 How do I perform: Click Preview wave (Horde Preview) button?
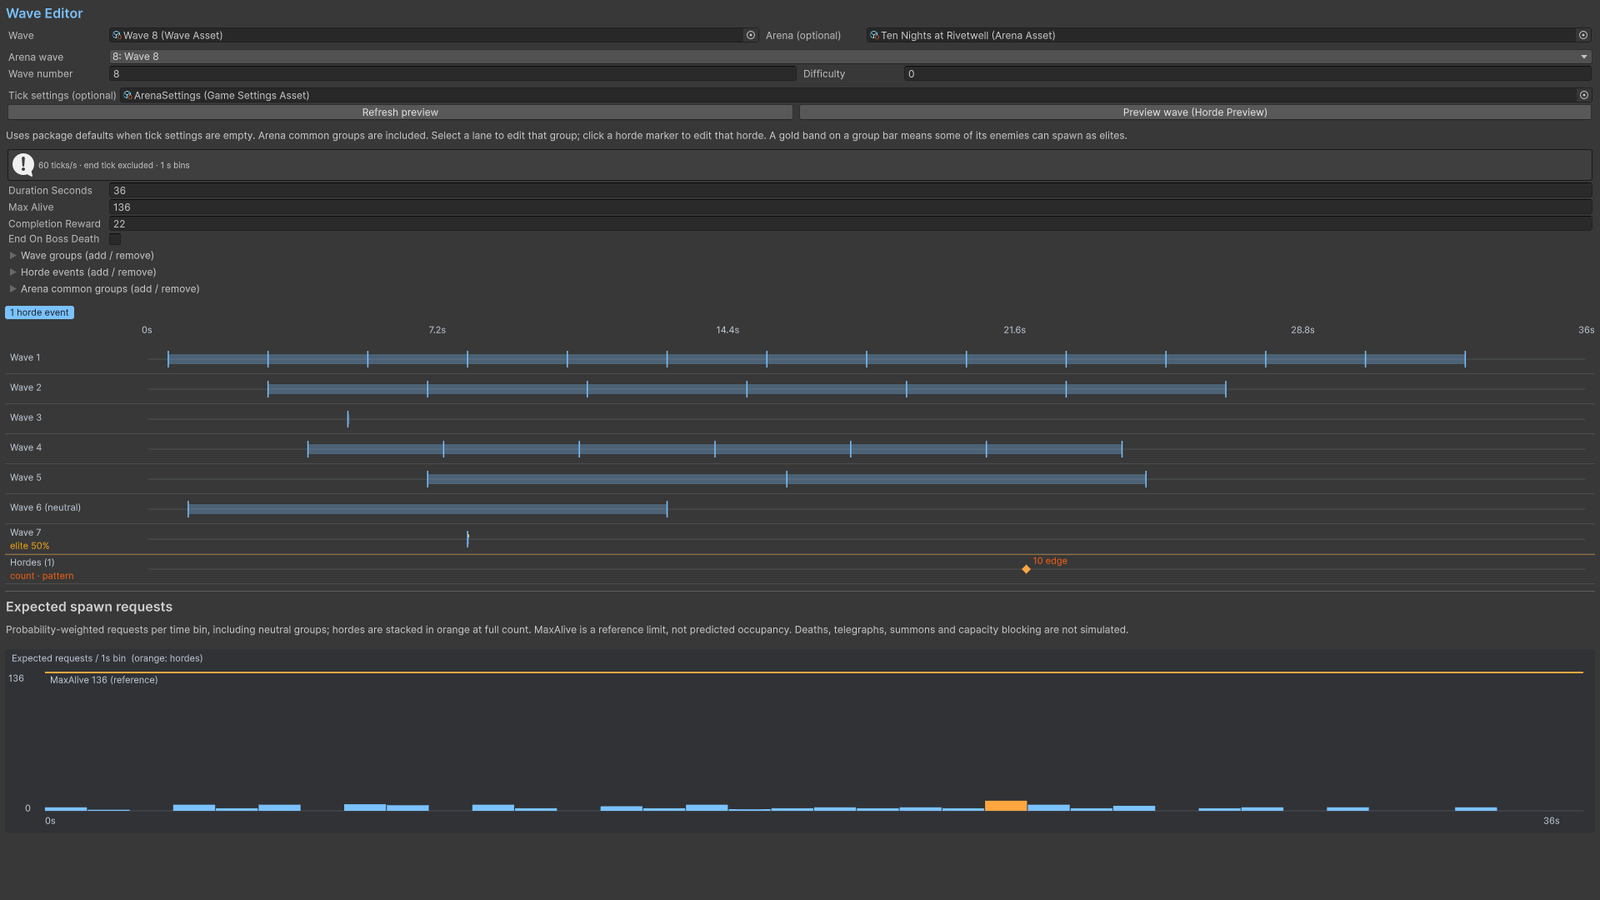click(x=1195, y=112)
